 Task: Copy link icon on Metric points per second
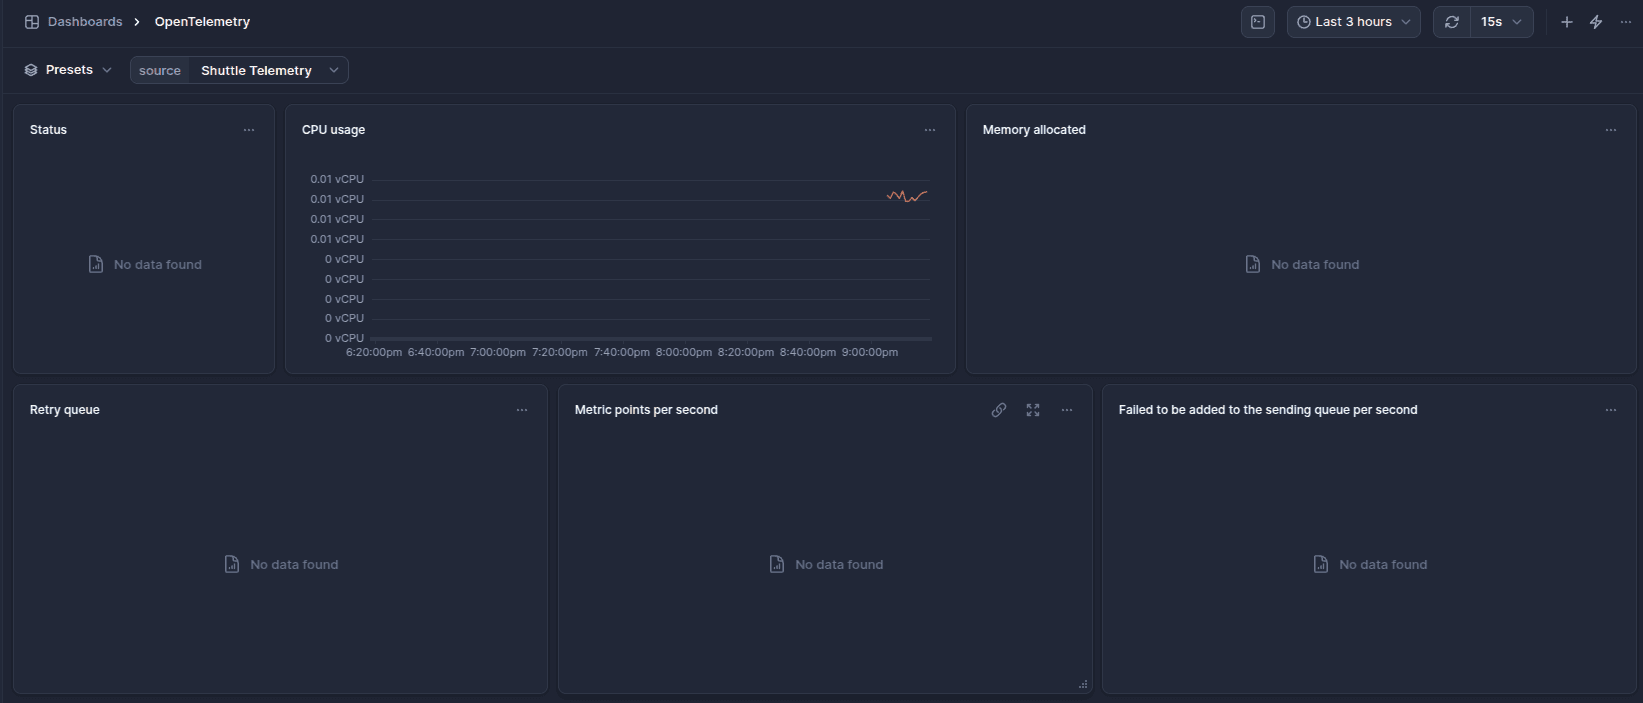(998, 410)
